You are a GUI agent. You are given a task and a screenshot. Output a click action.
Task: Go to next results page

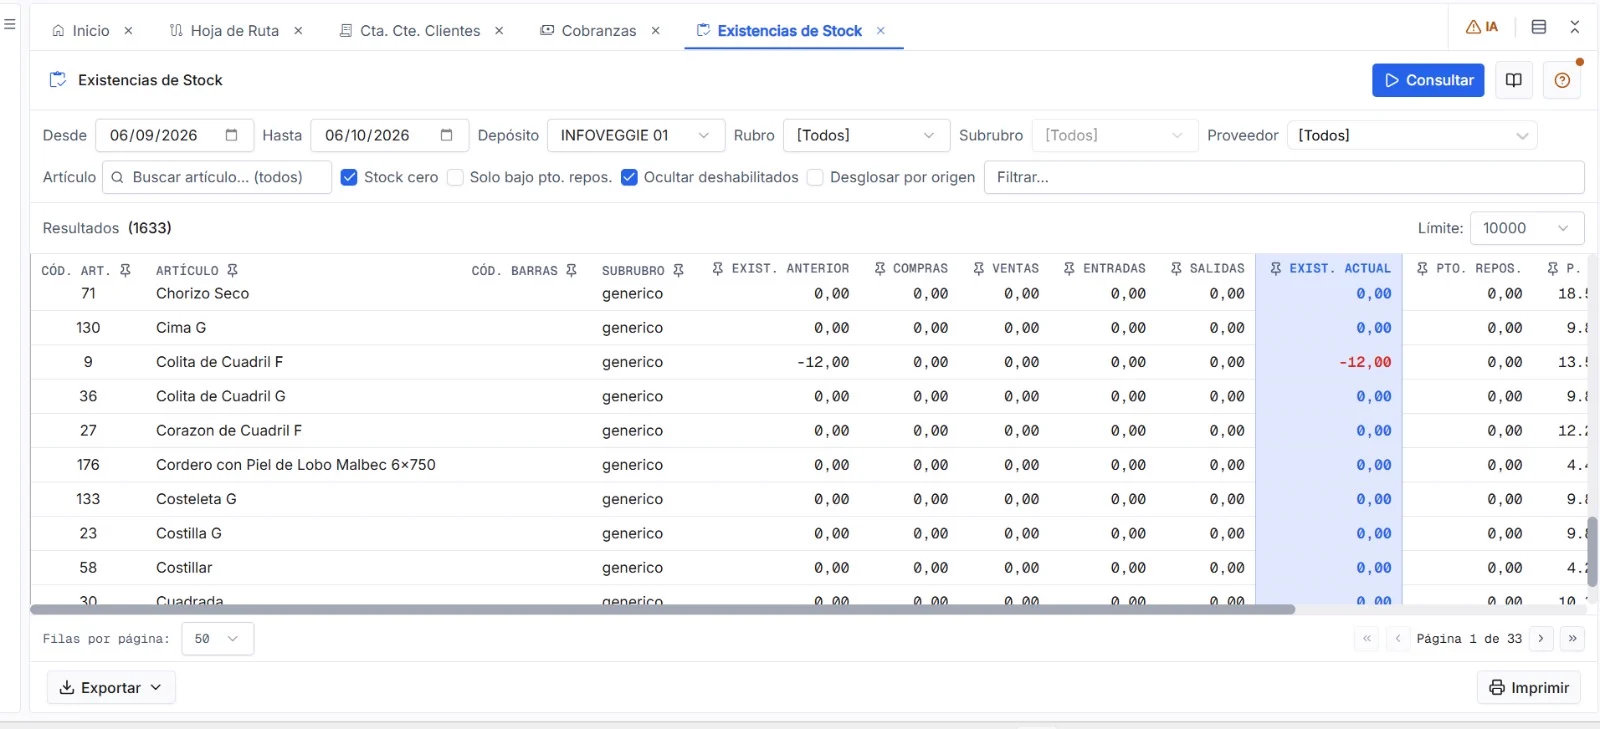[x=1541, y=638]
